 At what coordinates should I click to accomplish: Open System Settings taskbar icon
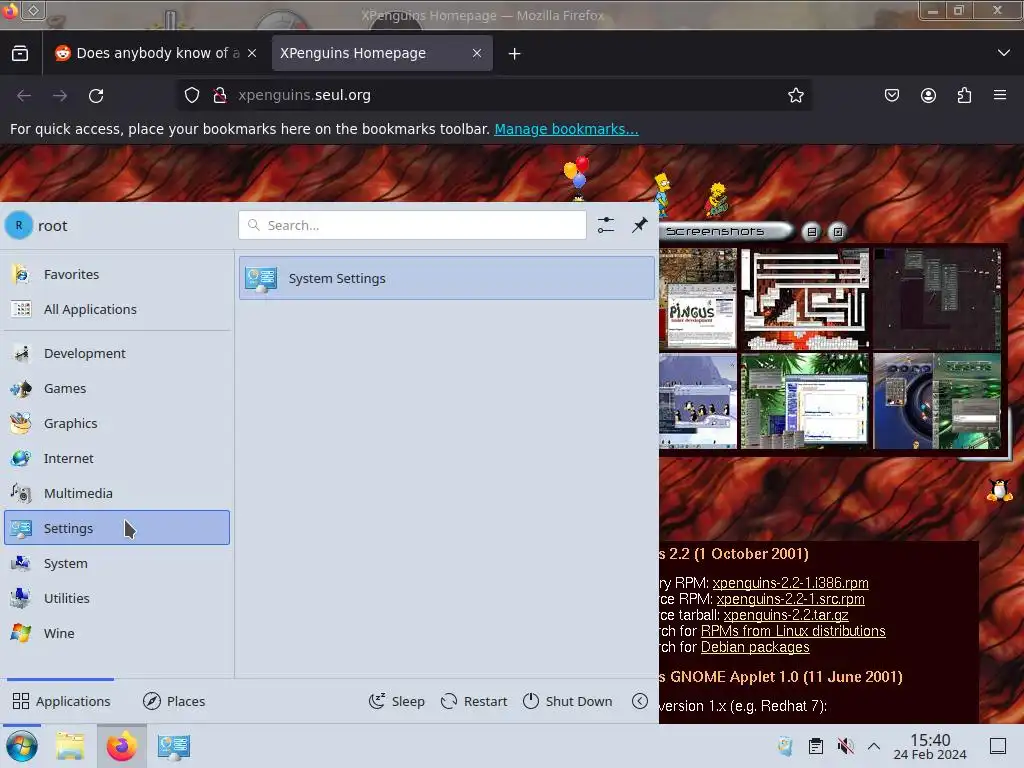click(173, 746)
